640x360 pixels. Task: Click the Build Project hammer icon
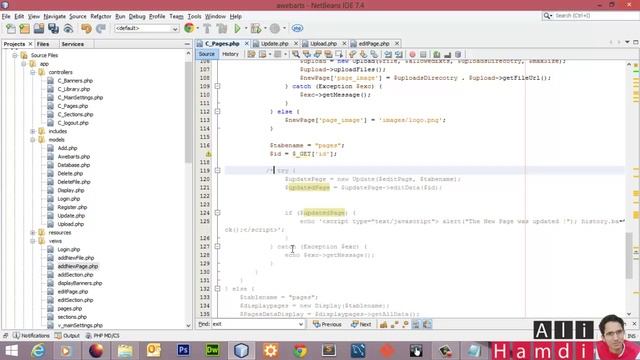207,29
